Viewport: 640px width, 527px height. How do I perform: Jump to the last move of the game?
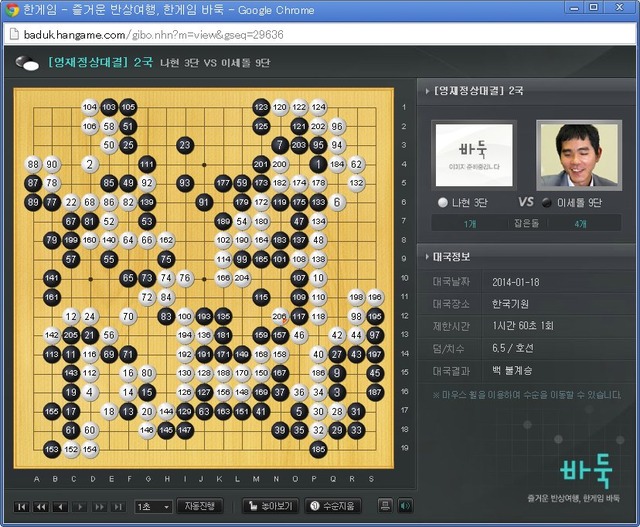pos(118,507)
